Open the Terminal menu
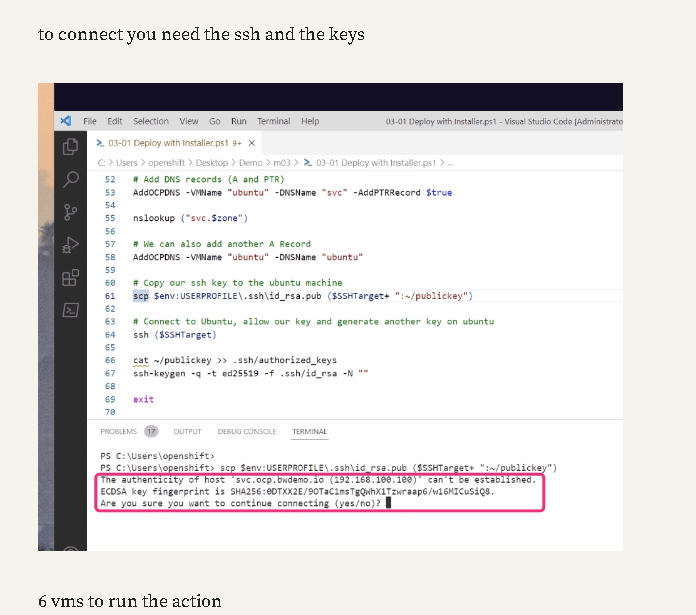Viewport: 696px width, 615px height. pos(273,121)
